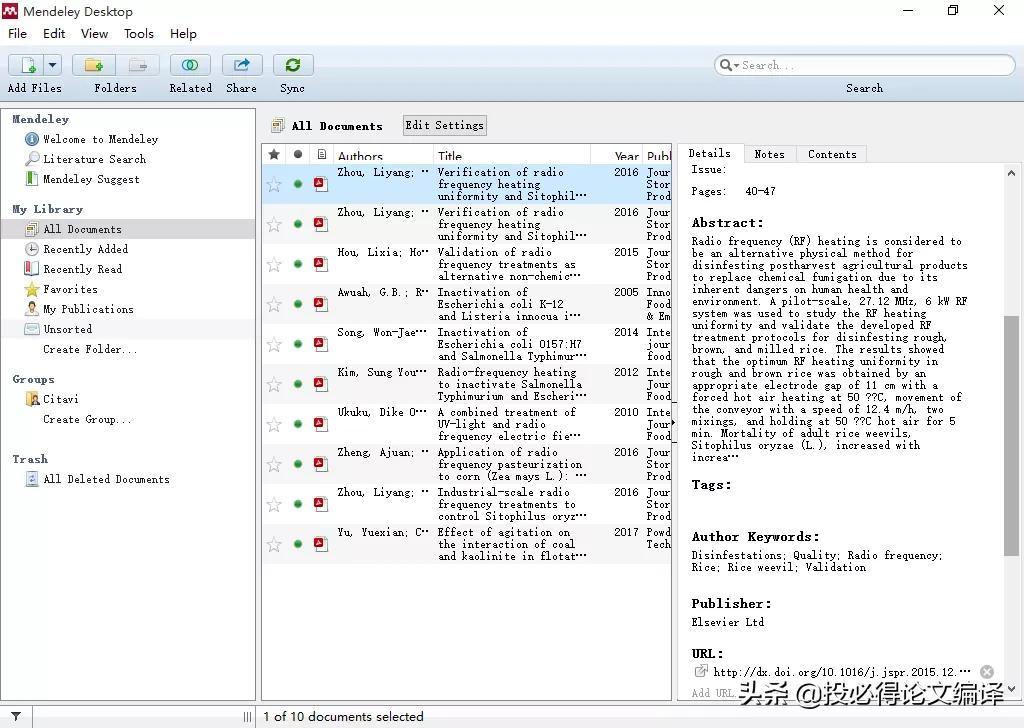Open the Tools menu
Screen dimensions: 1025x728
[139, 33]
